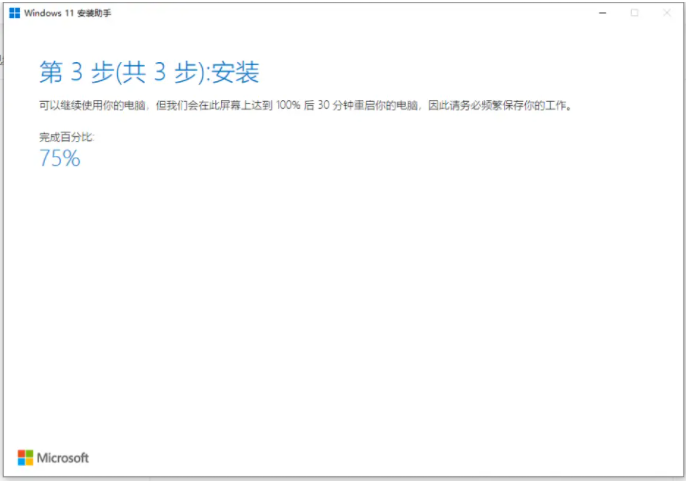
Task: Click the four-color Microsoft logo squares
Action: [x=25, y=457]
